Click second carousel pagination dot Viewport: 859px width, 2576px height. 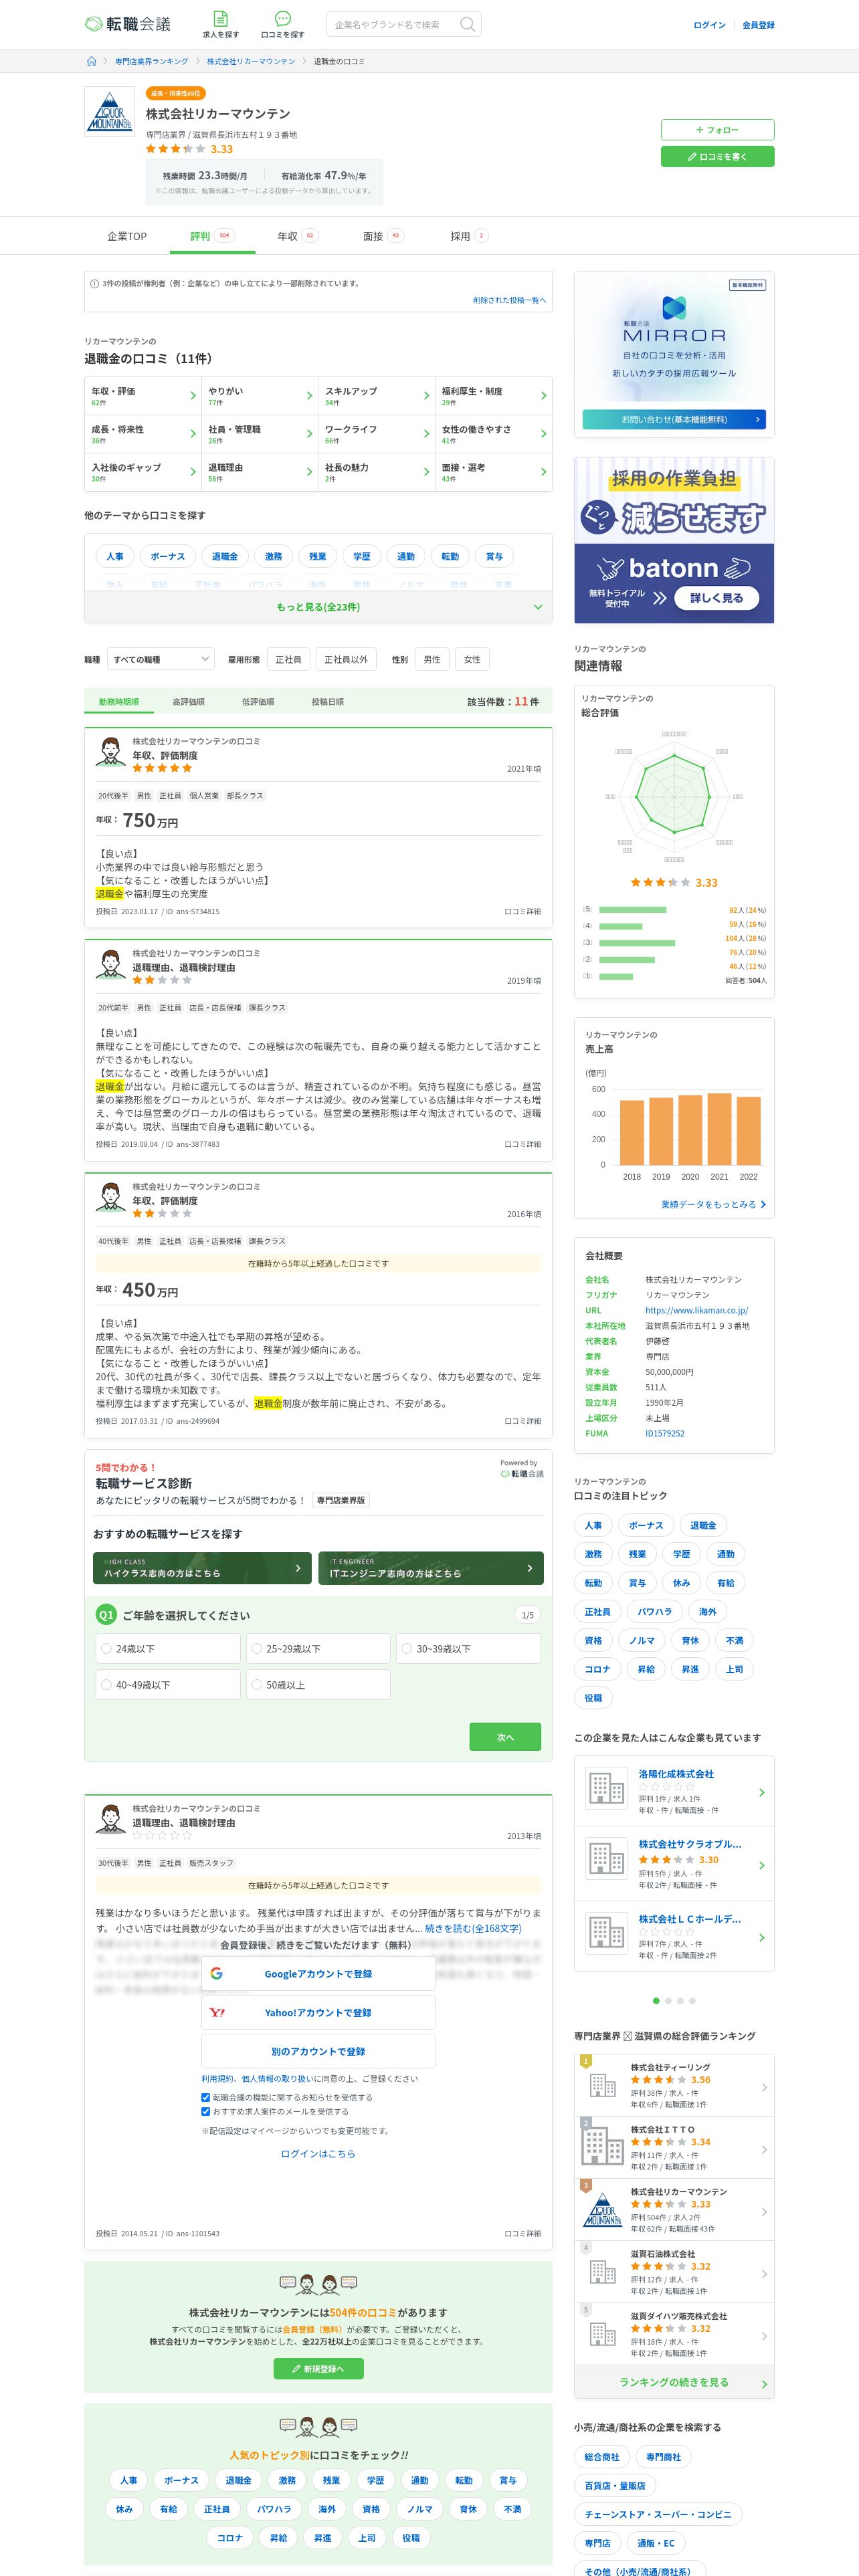pyautogui.click(x=668, y=2001)
